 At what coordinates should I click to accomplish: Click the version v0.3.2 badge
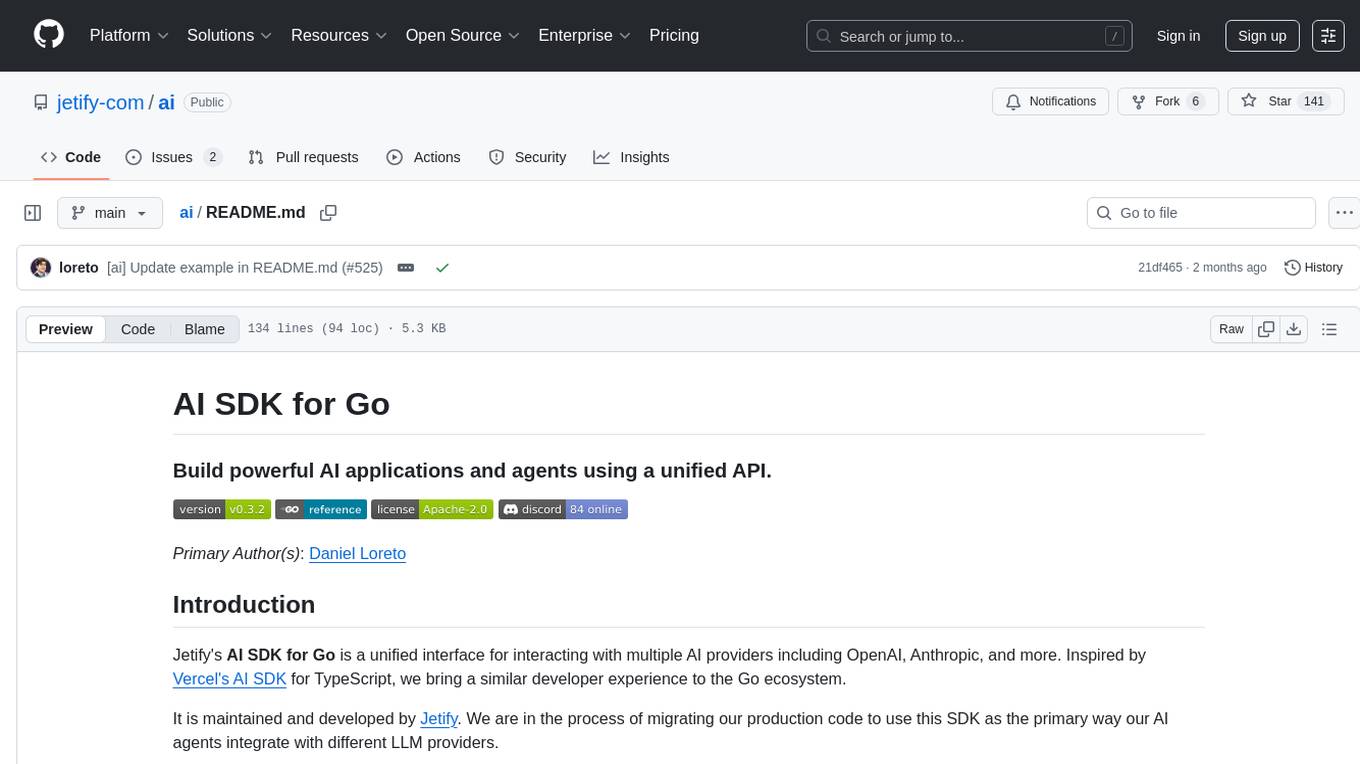[x=222, y=509]
